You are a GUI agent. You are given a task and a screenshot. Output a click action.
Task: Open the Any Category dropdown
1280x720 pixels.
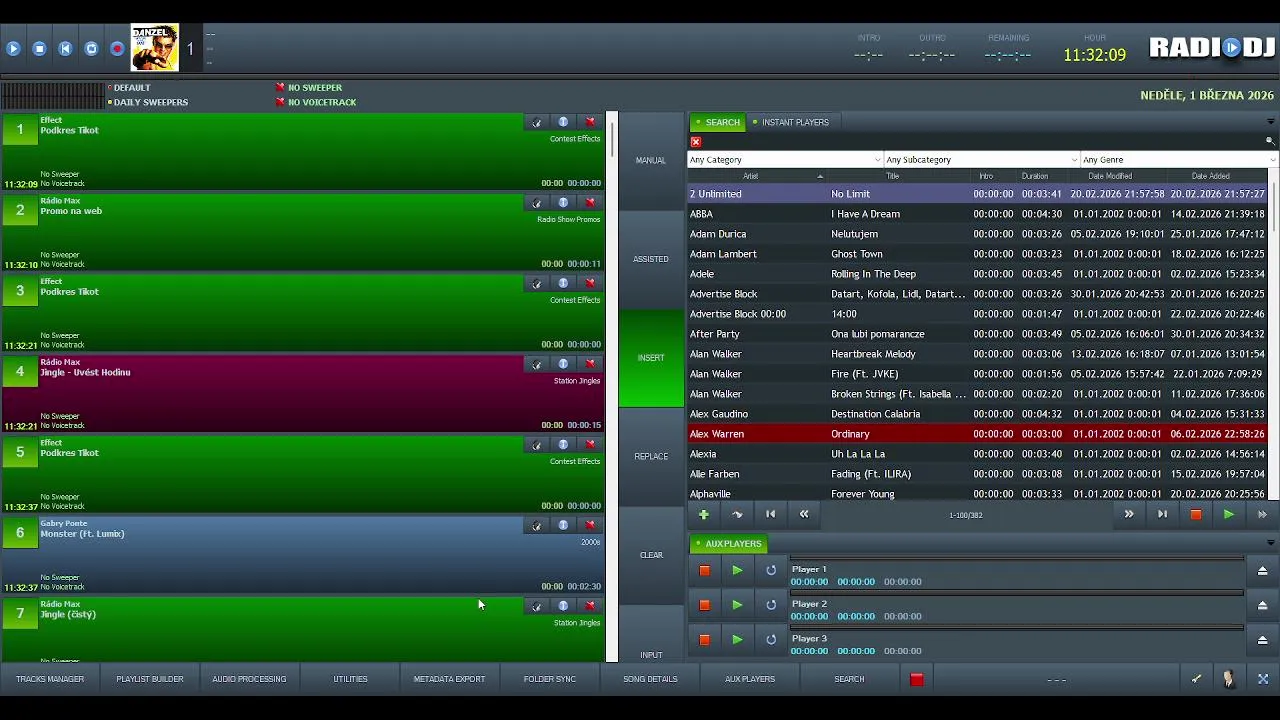coord(785,160)
